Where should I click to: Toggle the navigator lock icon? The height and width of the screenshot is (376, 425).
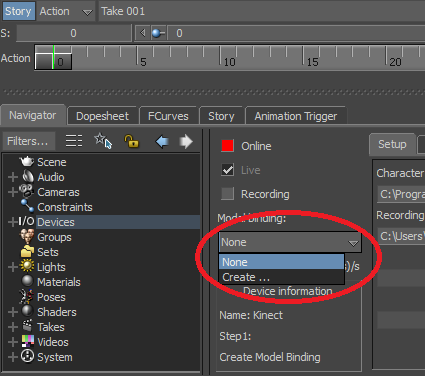coord(132,141)
